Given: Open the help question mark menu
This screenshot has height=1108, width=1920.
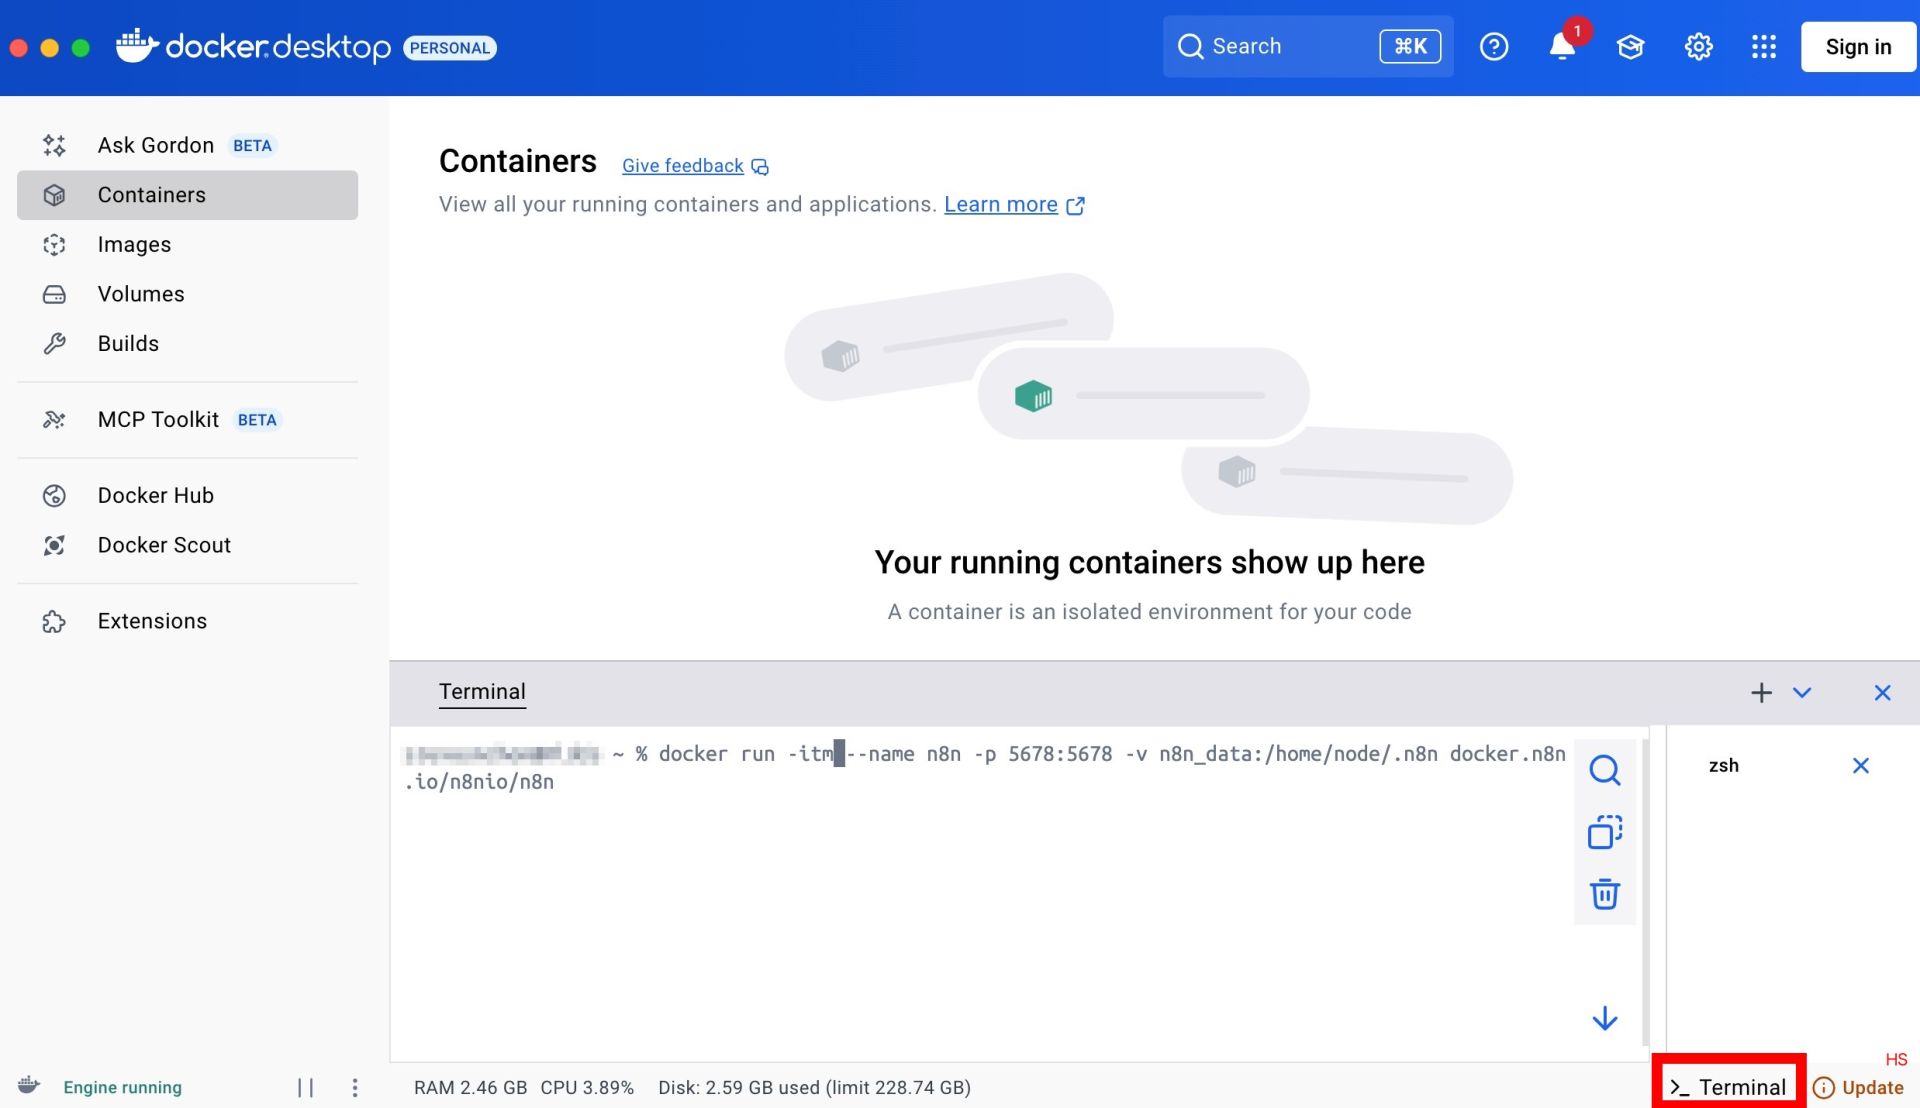Looking at the screenshot, I should coord(1494,46).
